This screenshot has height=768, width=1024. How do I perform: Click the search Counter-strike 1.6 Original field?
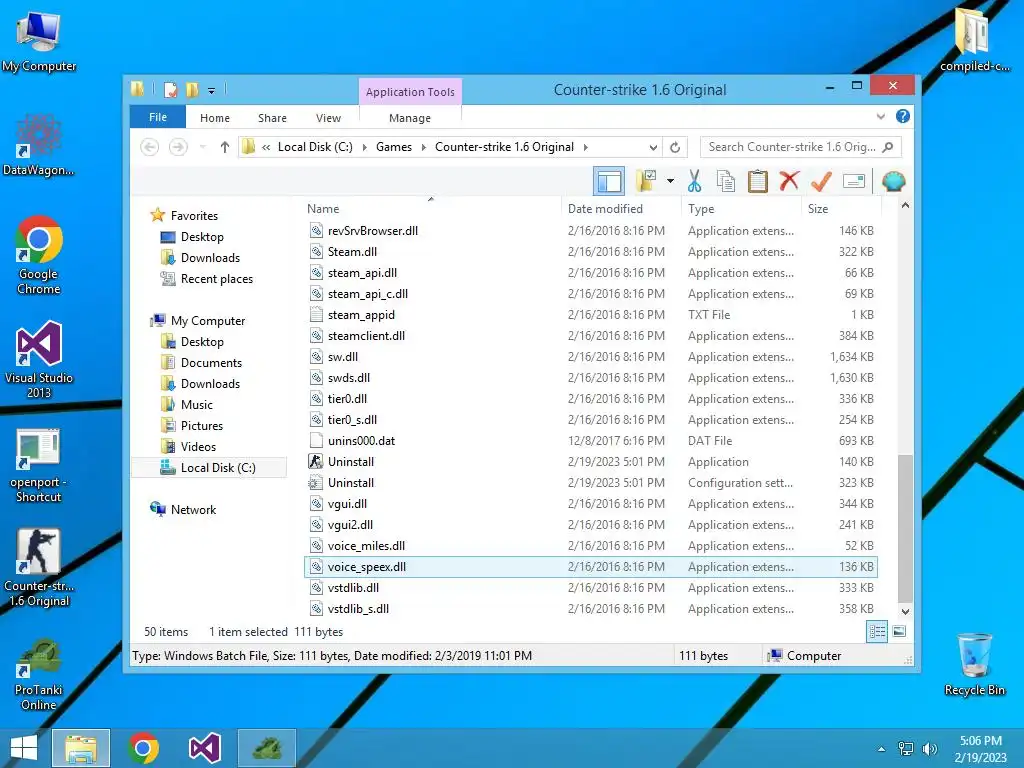[801, 147]
